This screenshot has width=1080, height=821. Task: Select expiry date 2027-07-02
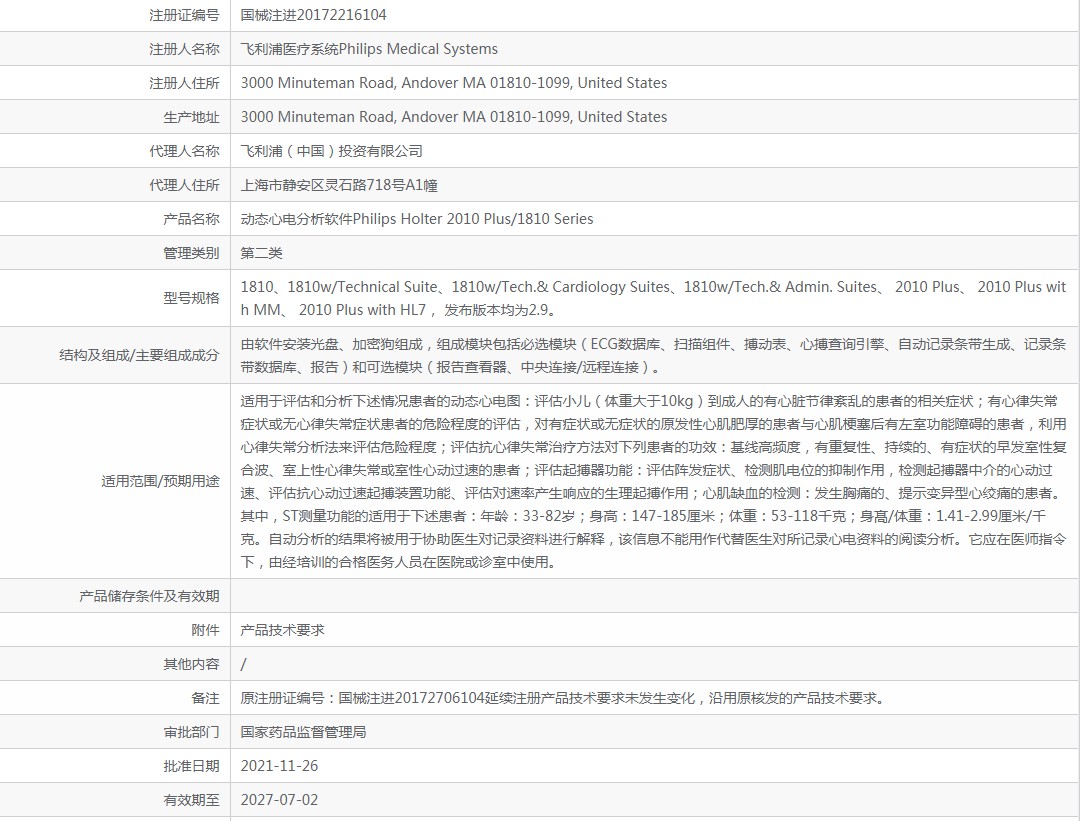tap(279, 800)
